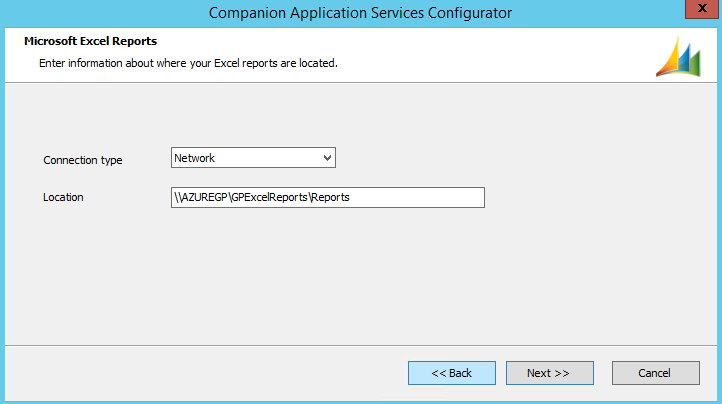The height and width of the screenshot is (404, 722).
Task: Go back with the << Back button
Action: [x=451, y=373]
